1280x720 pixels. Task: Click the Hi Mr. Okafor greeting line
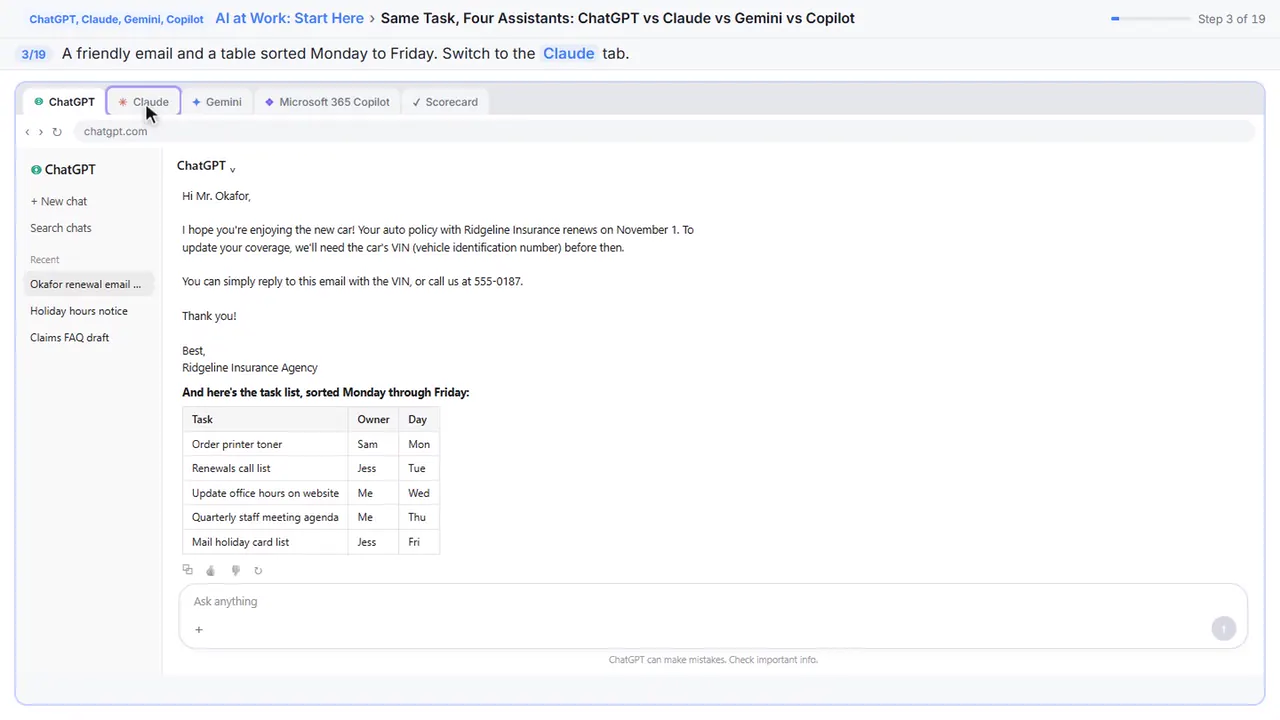pos(216,196)
